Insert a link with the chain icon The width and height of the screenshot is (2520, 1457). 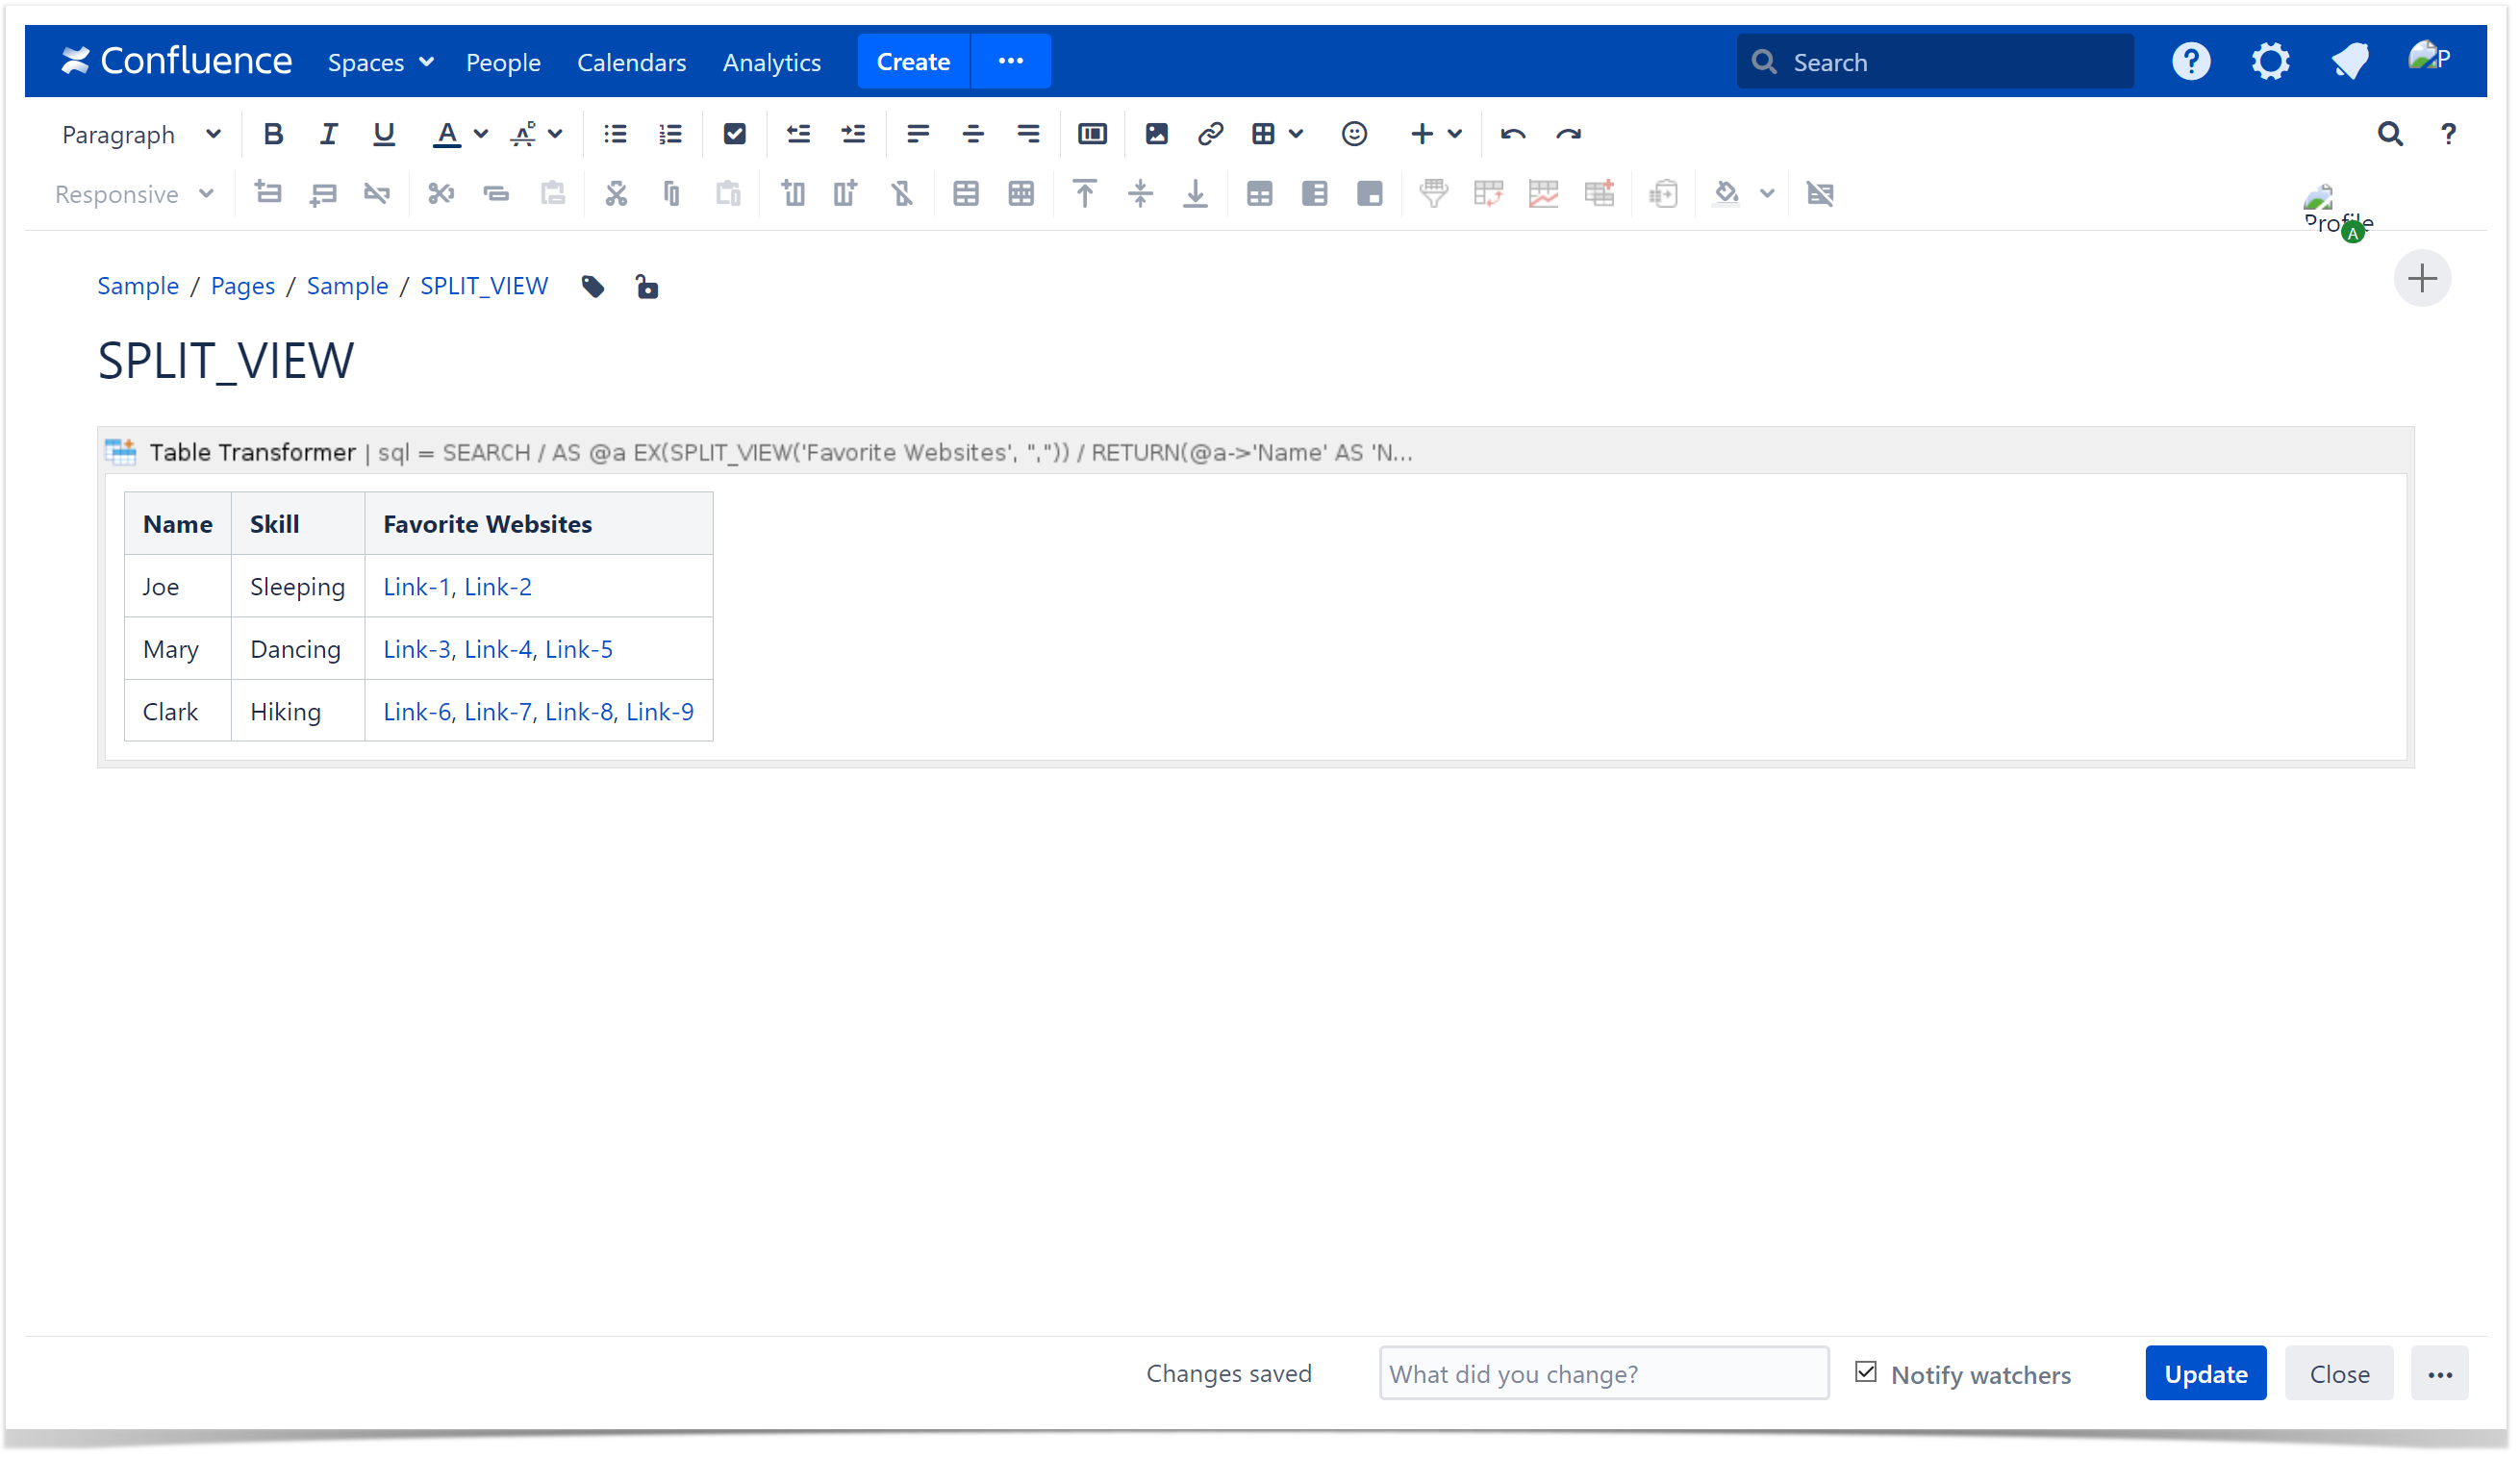point(1211,134)
